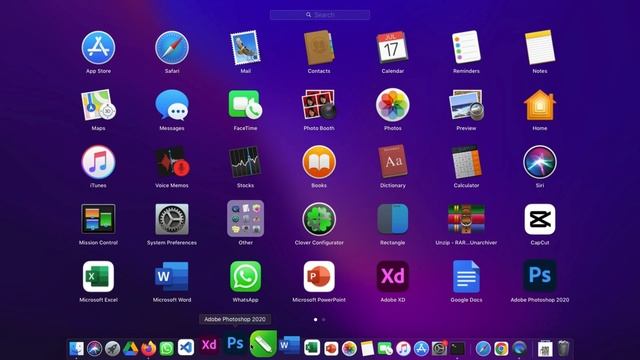Image resolution: width=640 pixels, height=360 pixels.
Task: Open Microsoft Word from the Dock
Action: pos(290,345)
